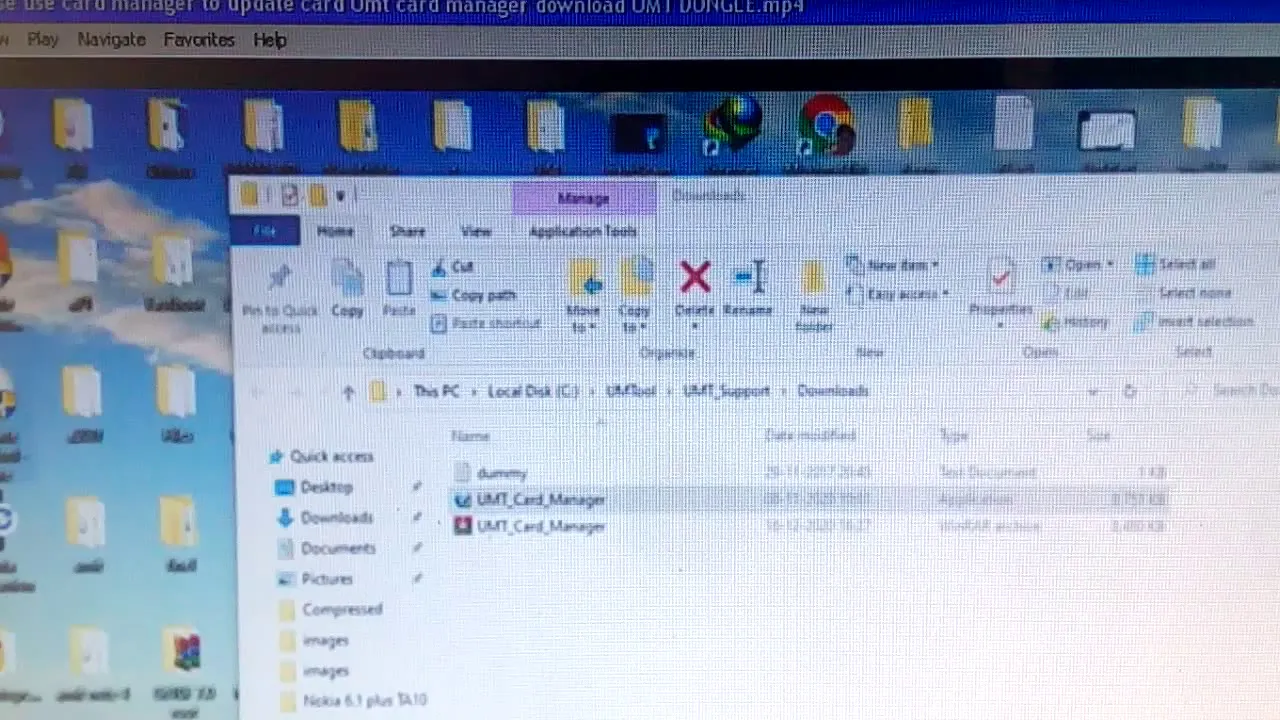Open the Move to dropdown
The height and width of the screenshot is (720, 1280).
[x=582, y=319]
